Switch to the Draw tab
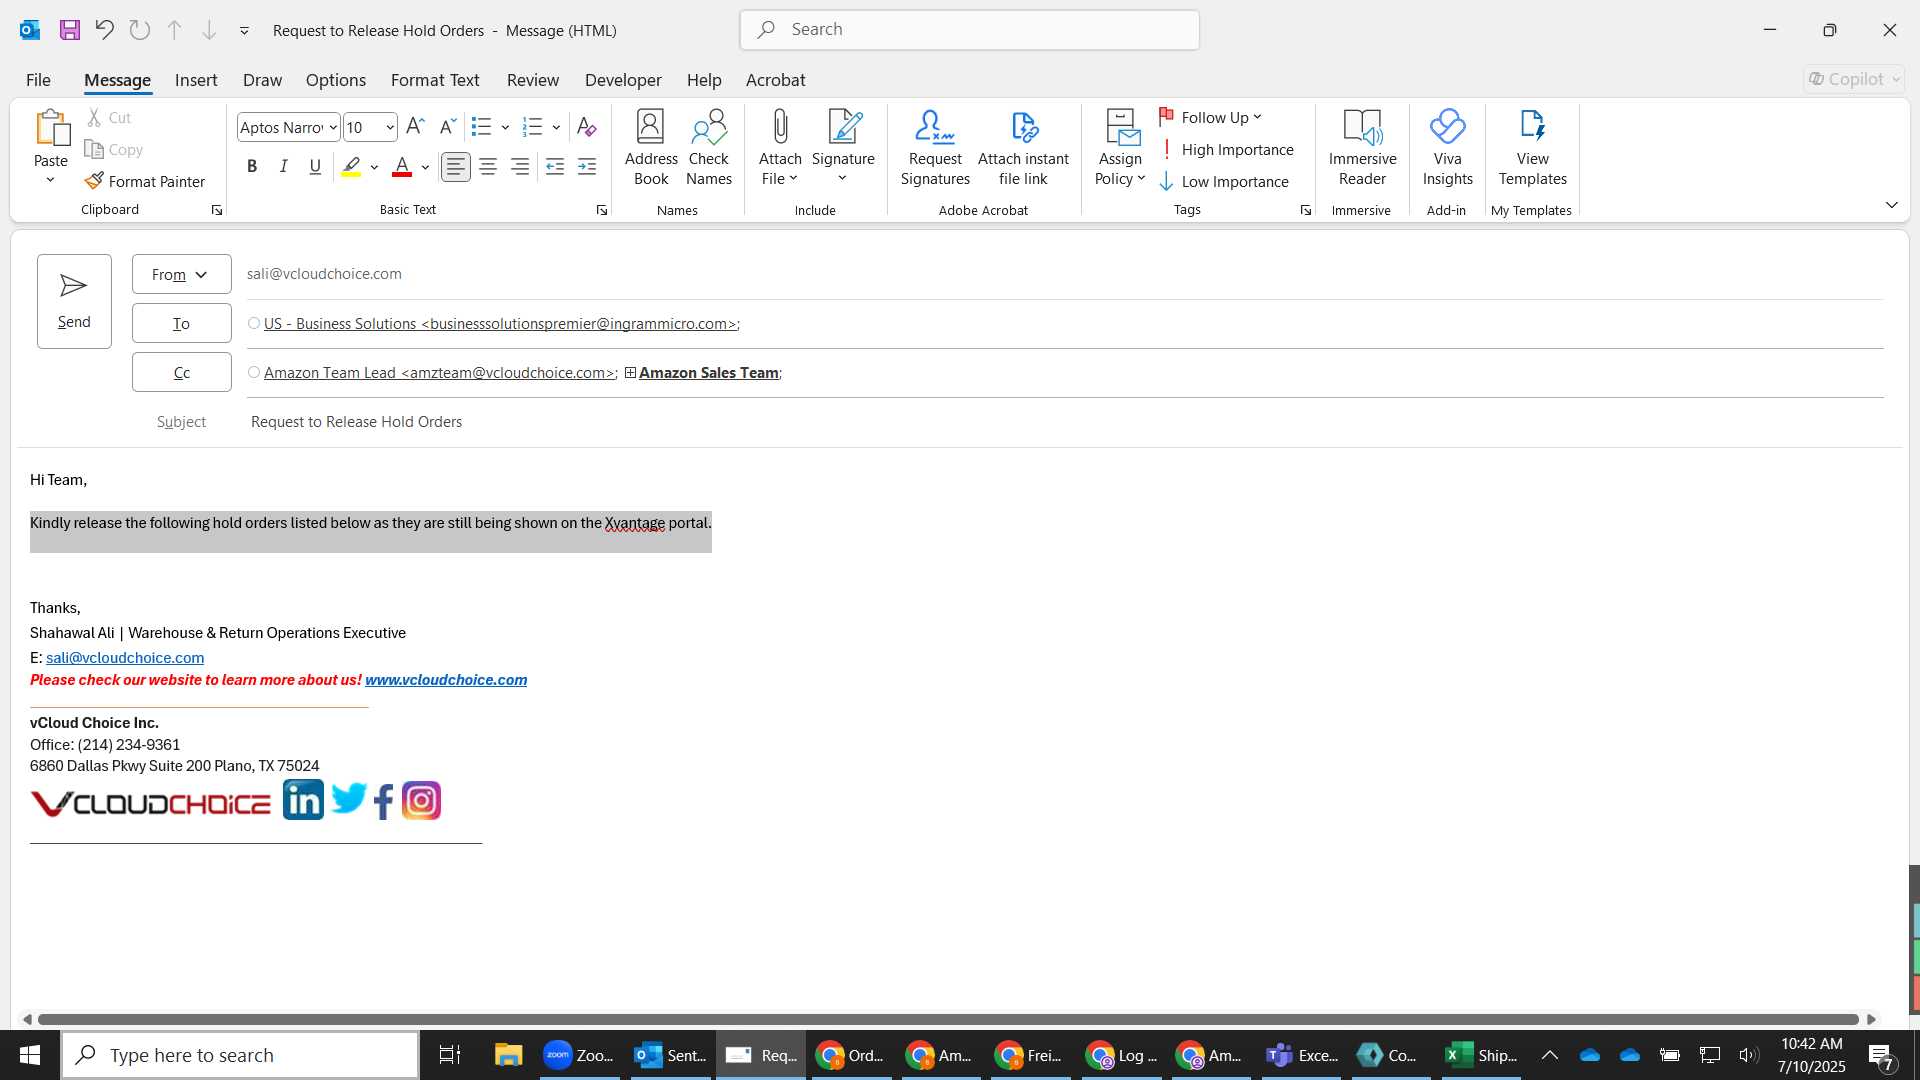The height and width of the screenshot is (1080, 1920). (x=262, y=80)
